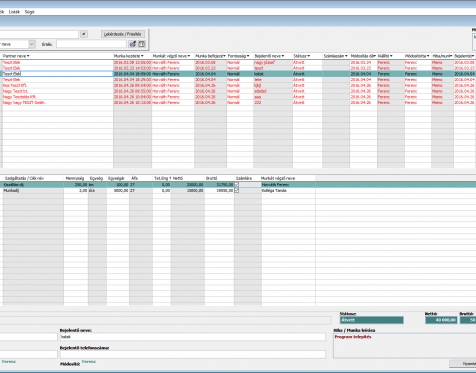Click the Kolléga Tanár worker cell
The width and height of the screenshot is (476, 373).
288,190
